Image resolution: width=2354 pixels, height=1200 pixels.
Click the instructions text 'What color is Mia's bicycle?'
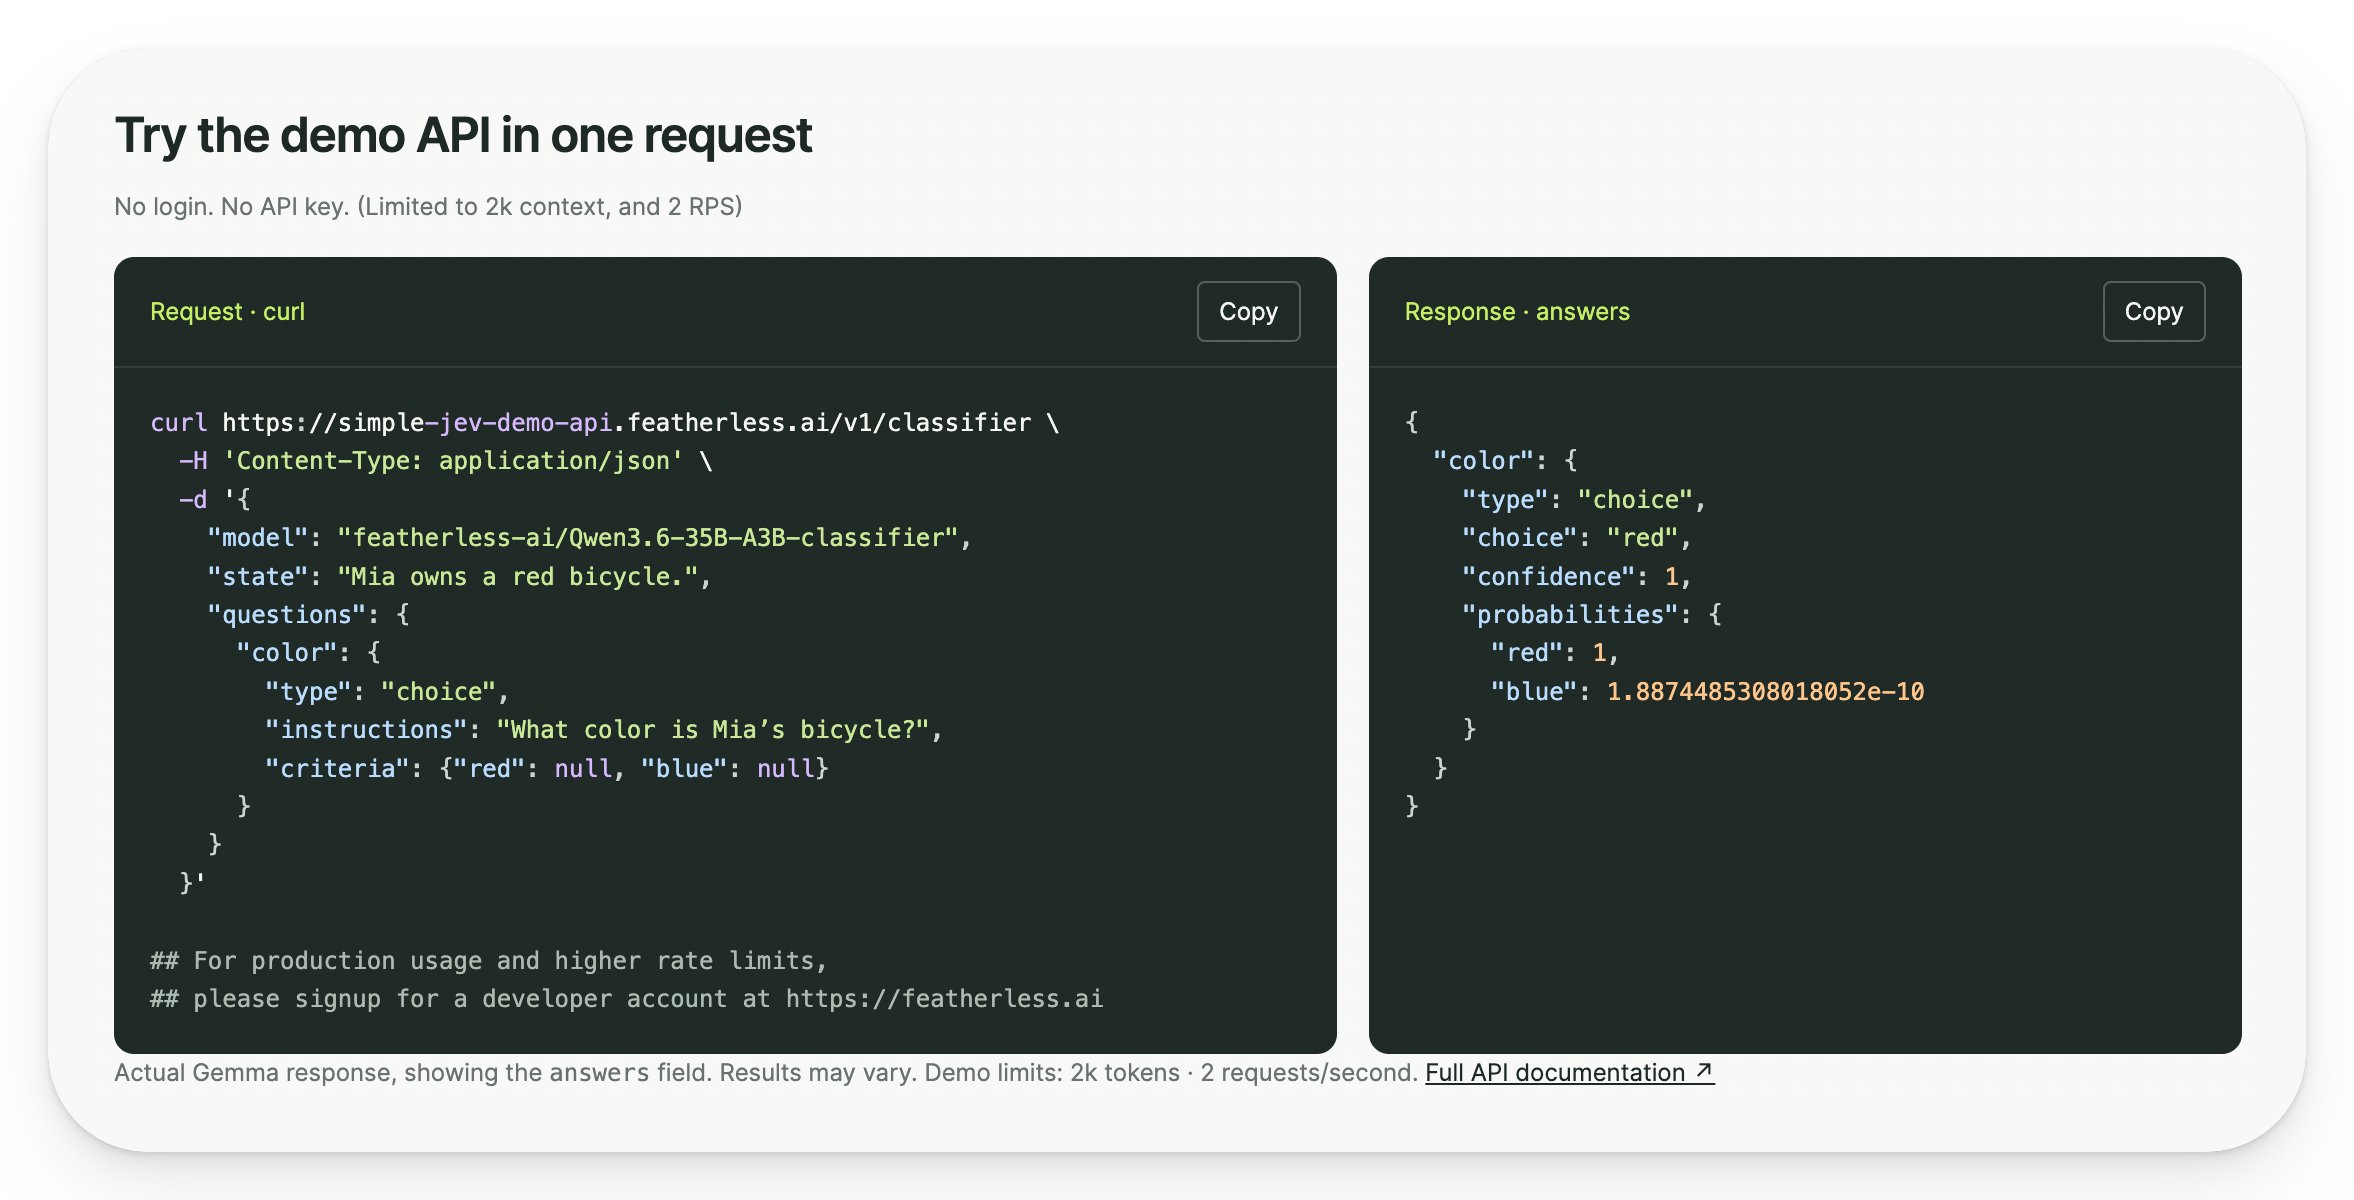(713, 729)
